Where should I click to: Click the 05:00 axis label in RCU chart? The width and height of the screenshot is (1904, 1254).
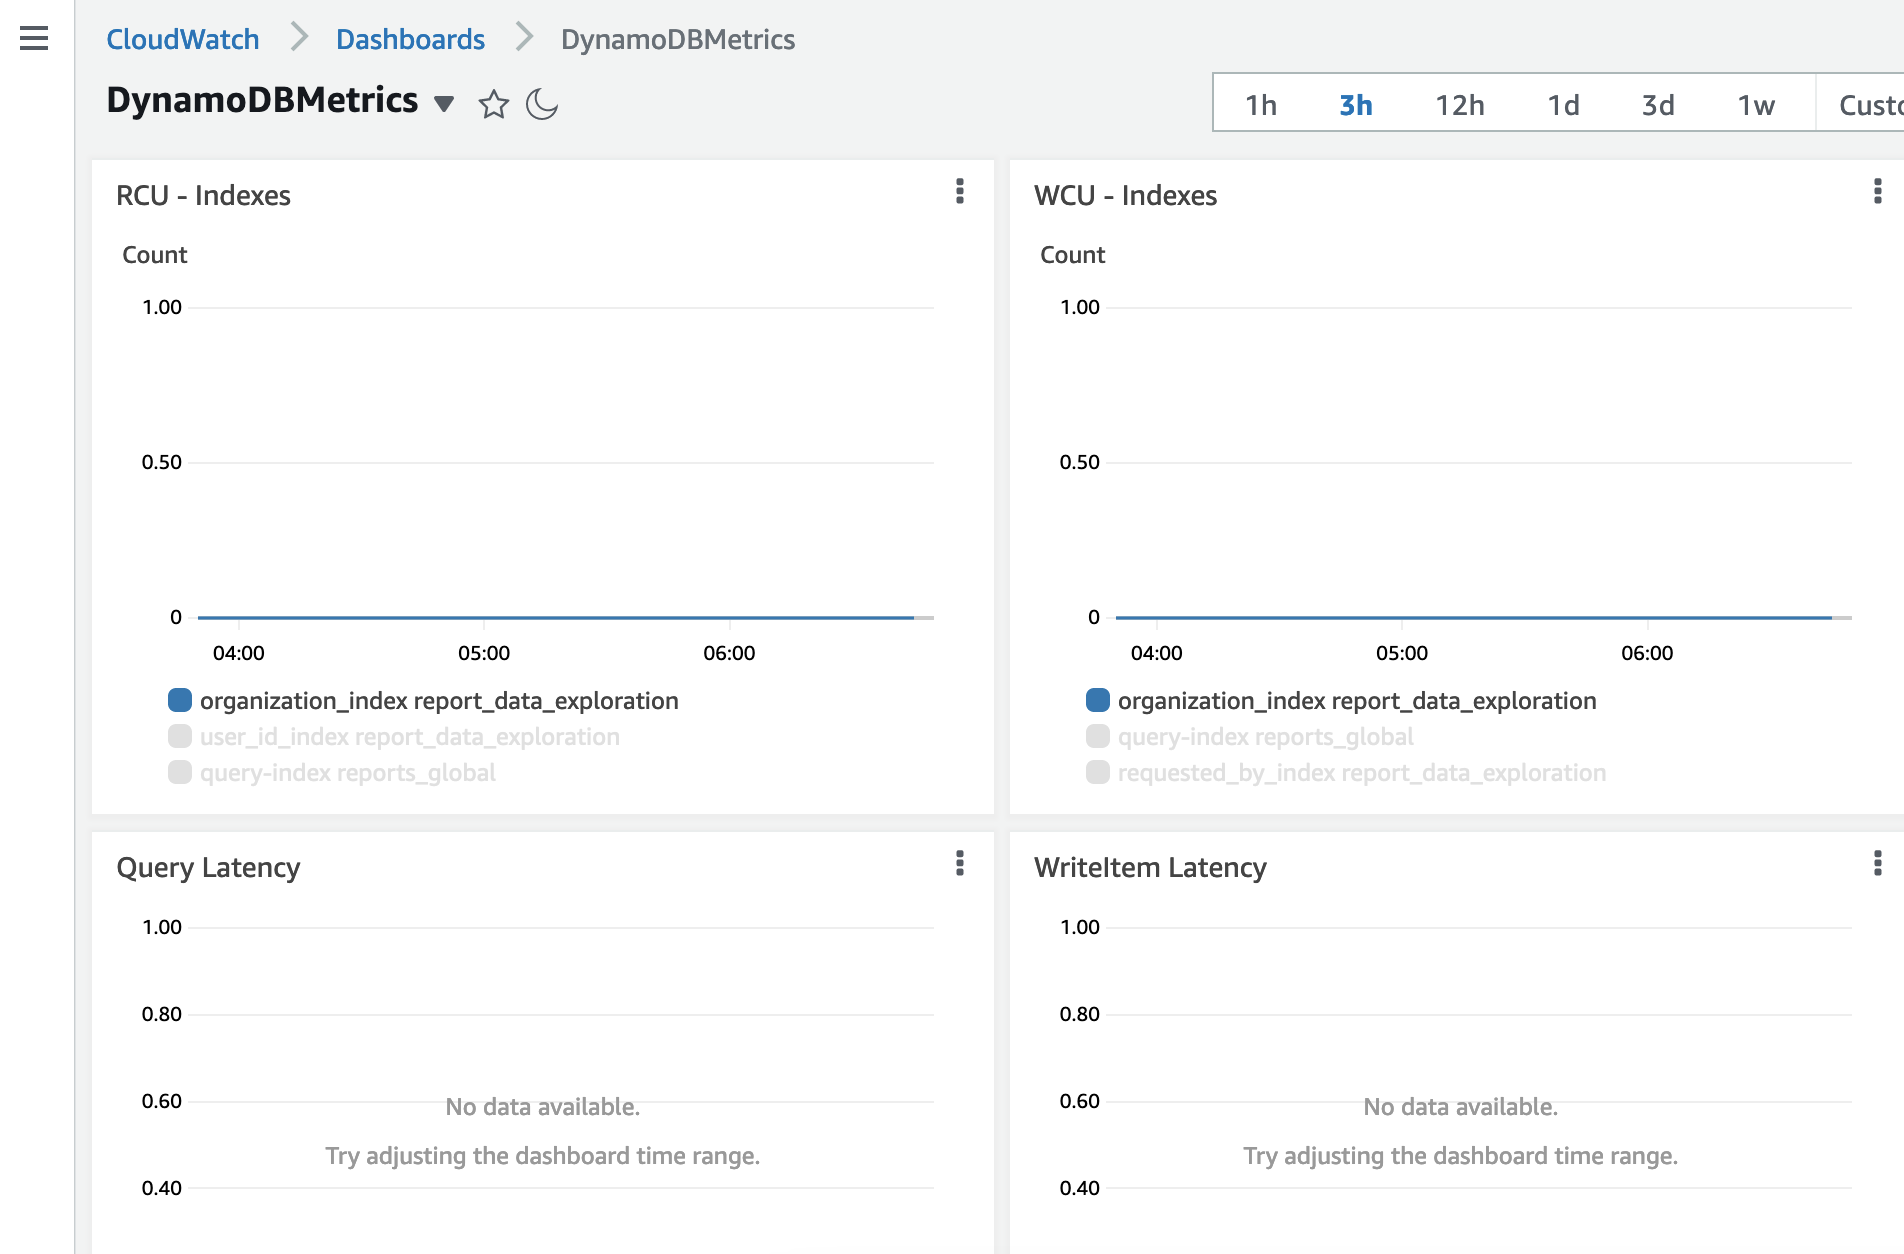click(x=484, y=653)
